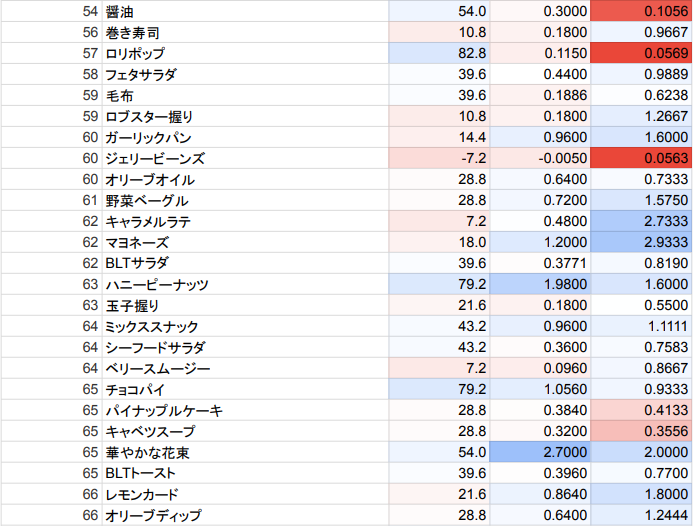This screenshot has width=693, height=526.
Task: Click the -7.2 cell in ジェリービーンズ row
Action: tap(440, 158)
